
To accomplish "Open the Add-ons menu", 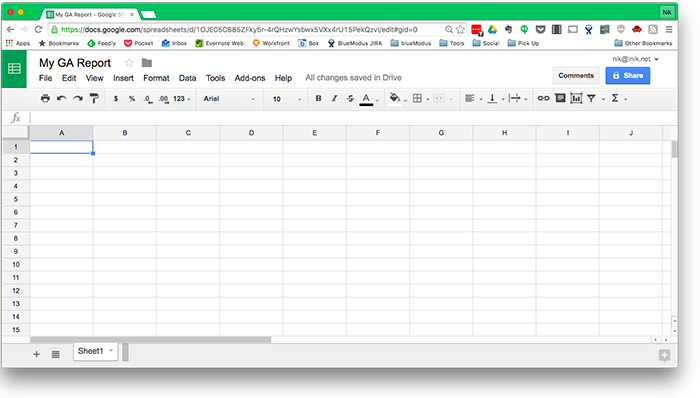I will point(250,78).
